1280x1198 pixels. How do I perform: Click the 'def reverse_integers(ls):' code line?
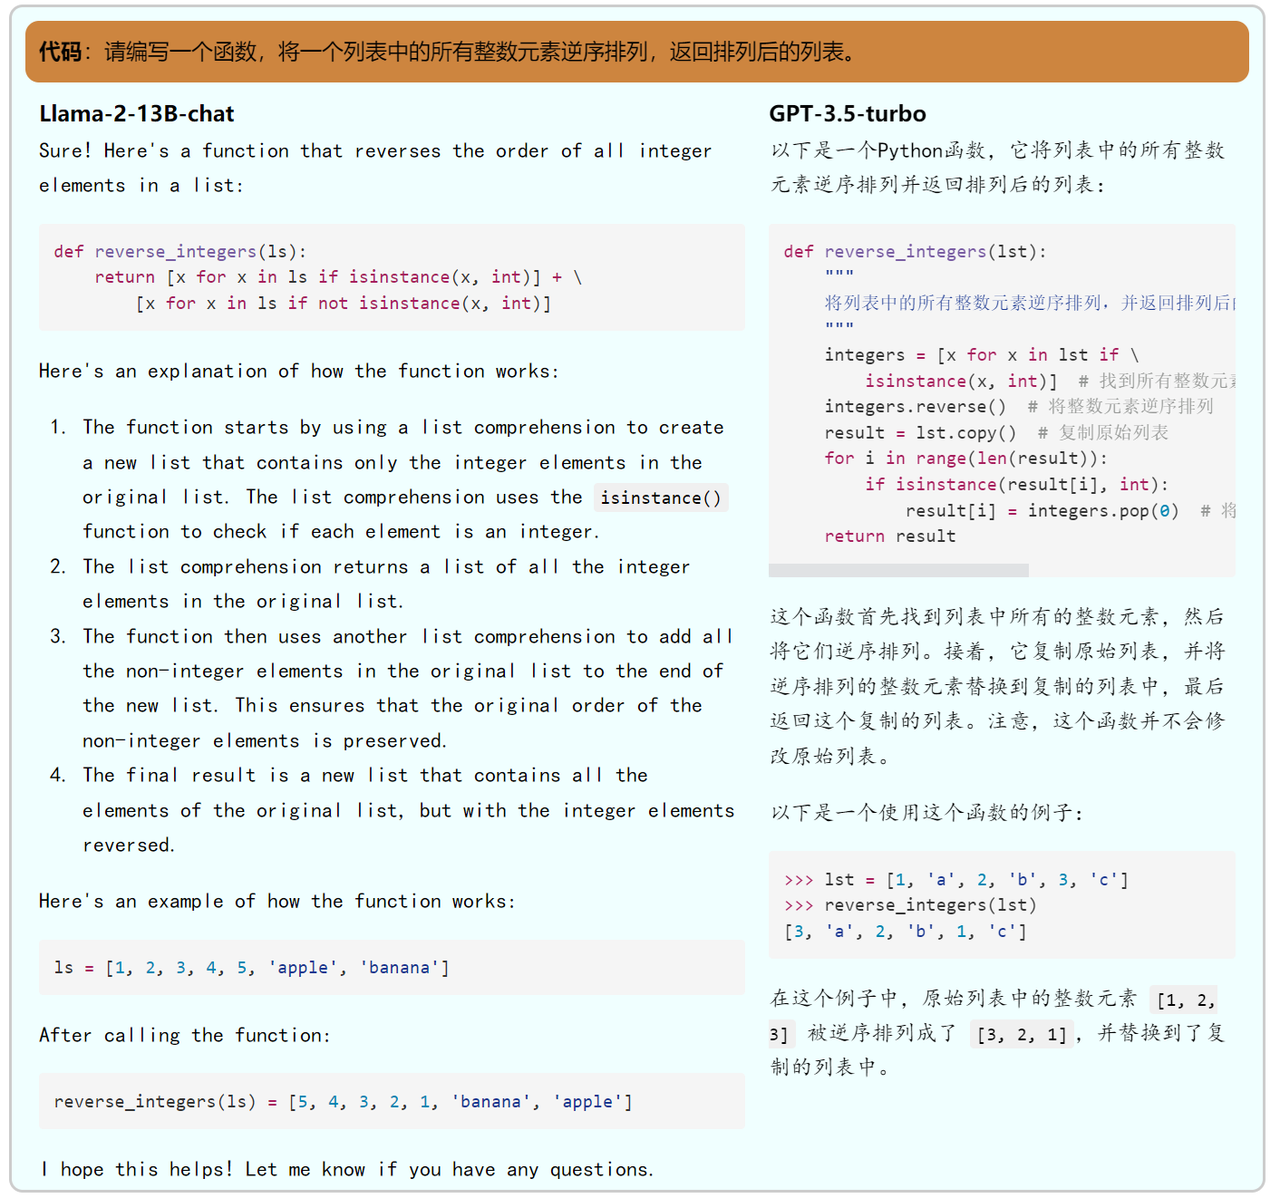[x=180, y=252]
